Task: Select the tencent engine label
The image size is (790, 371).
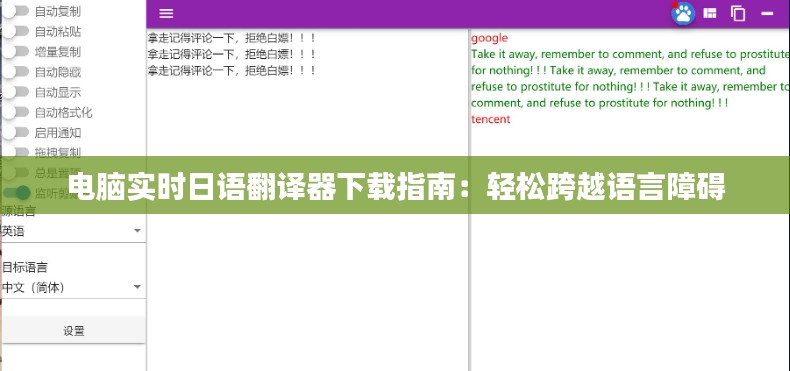Action: coord(491,119)
